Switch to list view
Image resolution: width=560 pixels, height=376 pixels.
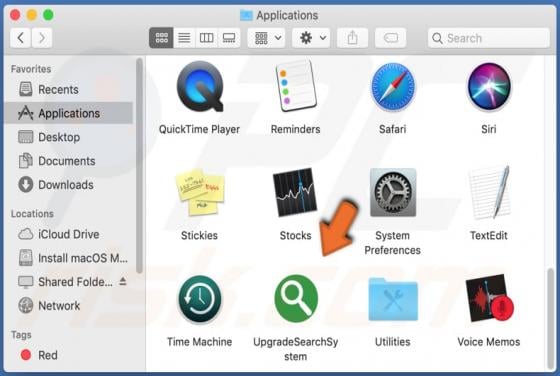coord(184,38)
